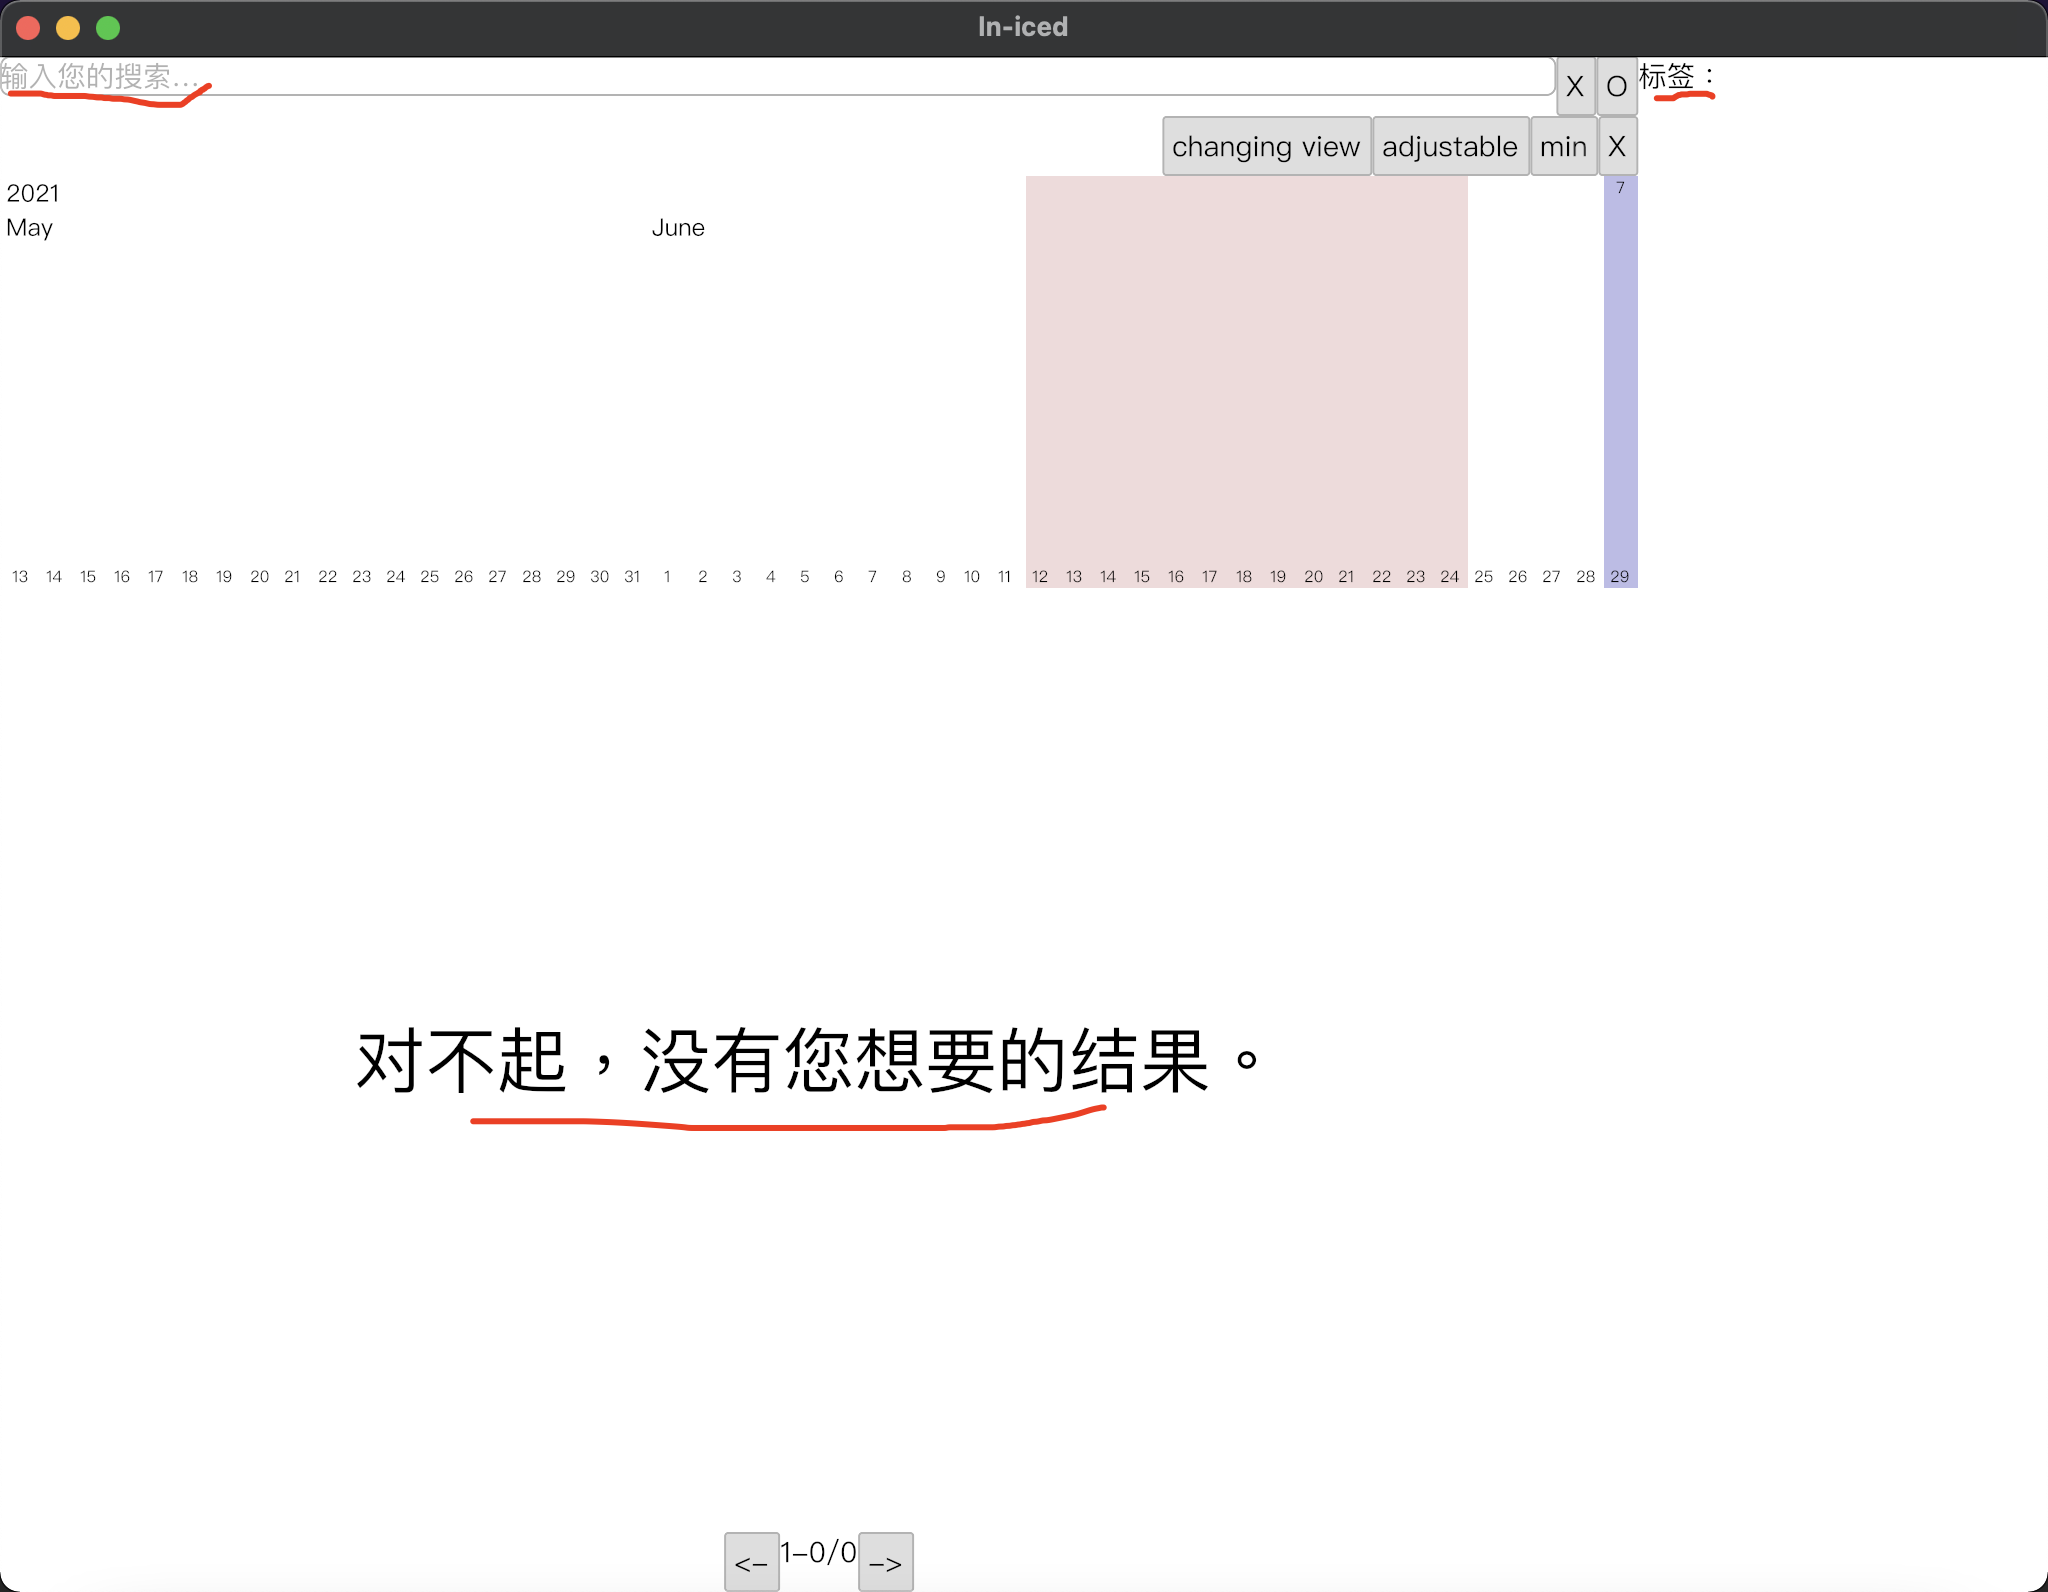Toggle the adjustable button
Screen dimensions: 2048x1592
tap(1449, 147)
